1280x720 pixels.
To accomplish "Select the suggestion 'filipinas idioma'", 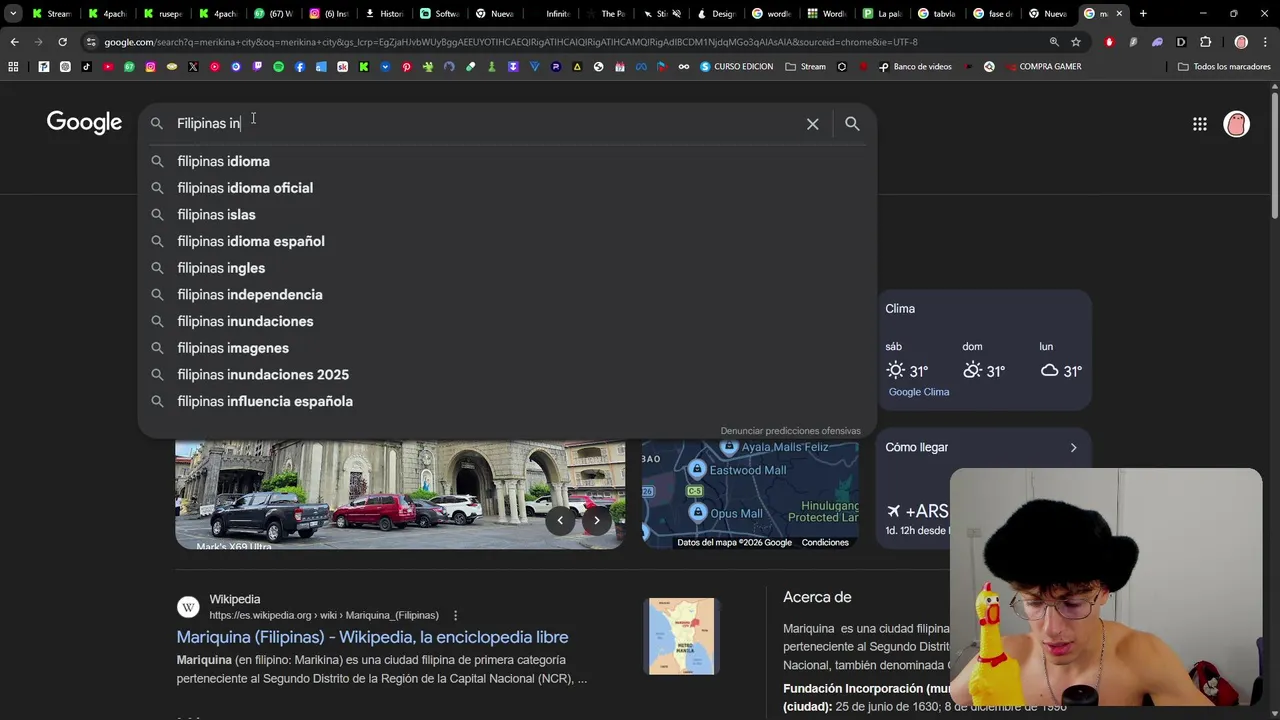I will [508, 161].
